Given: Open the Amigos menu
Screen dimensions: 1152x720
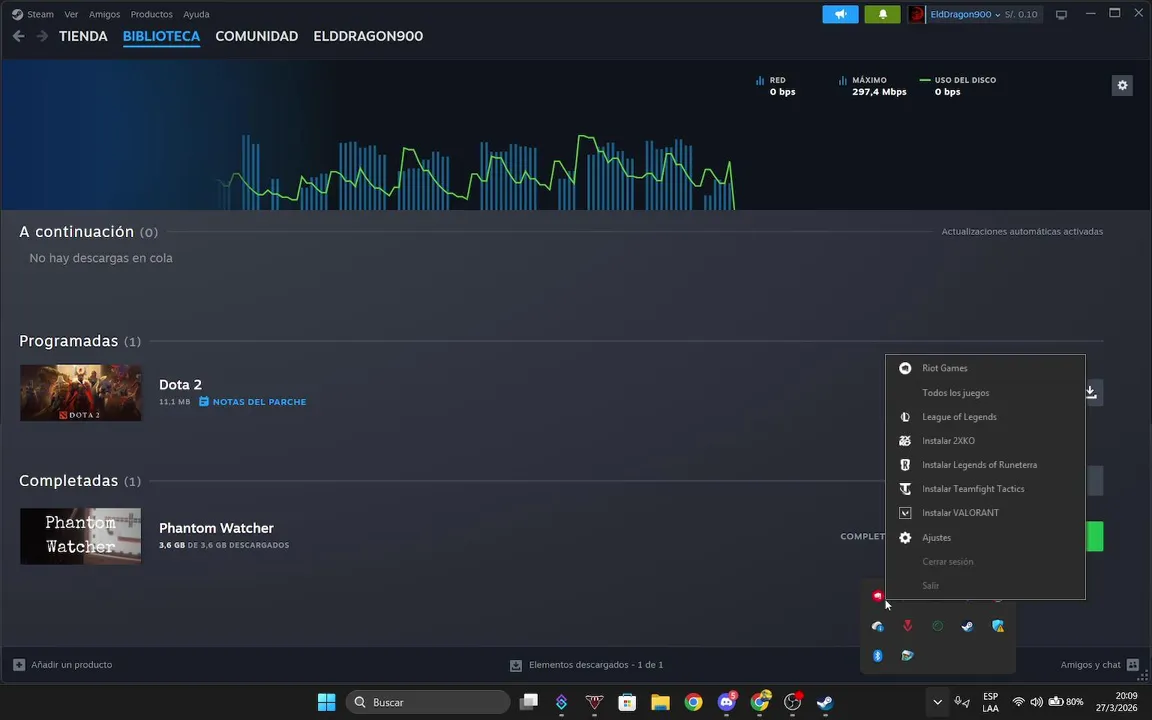Looking at the screenshot, I should click(x=104, y=14).
